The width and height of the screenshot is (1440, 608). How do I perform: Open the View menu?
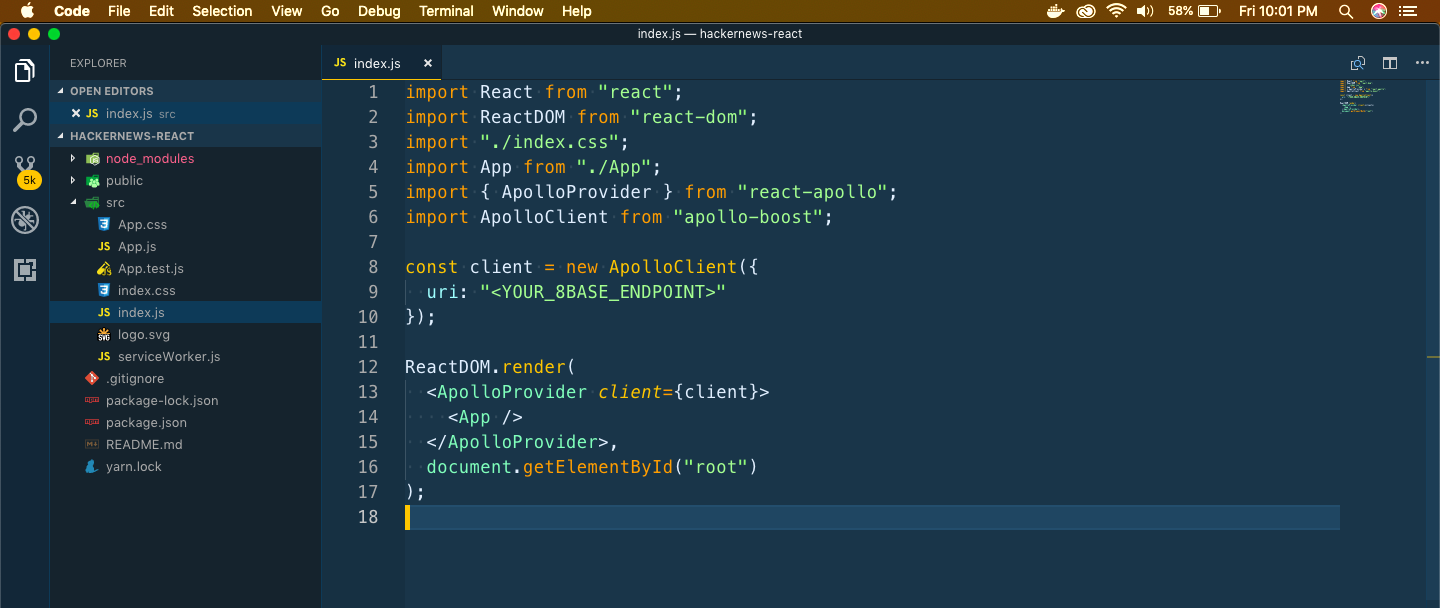[287, 11]
